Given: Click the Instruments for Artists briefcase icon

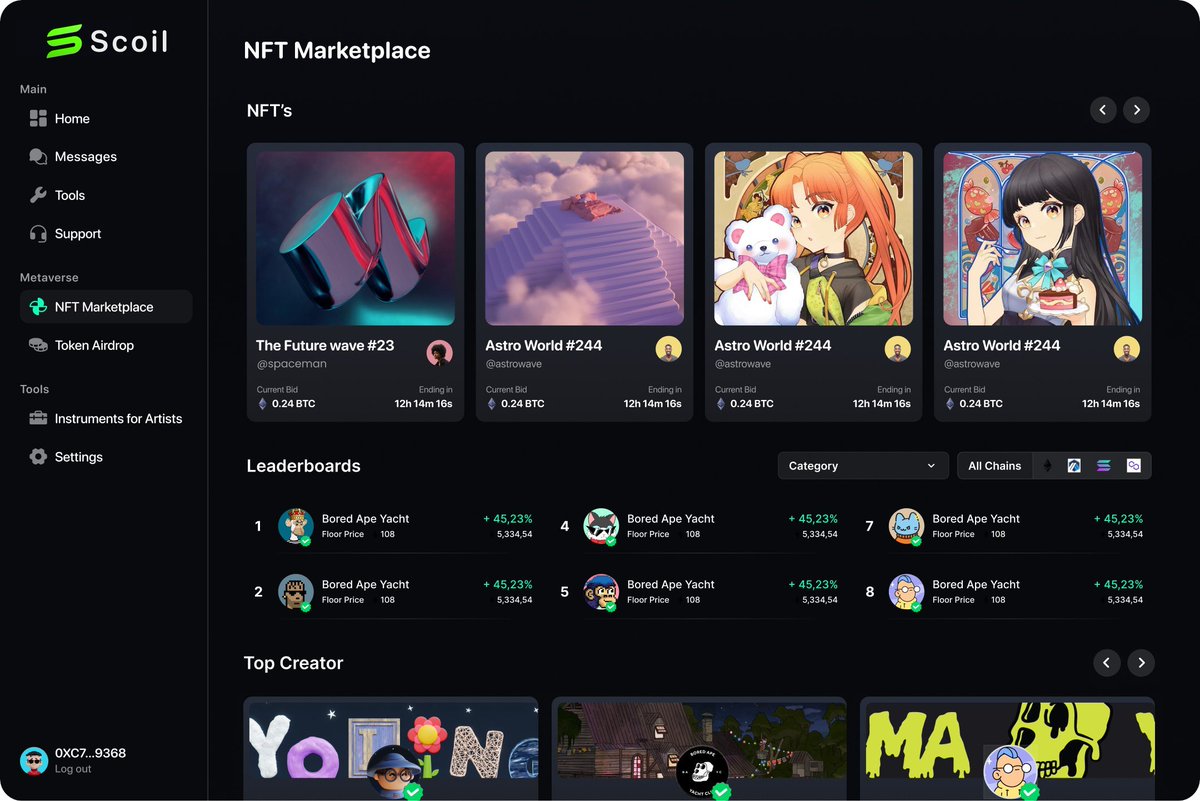Looking at the screenshot, I should [x=38, y=419].
